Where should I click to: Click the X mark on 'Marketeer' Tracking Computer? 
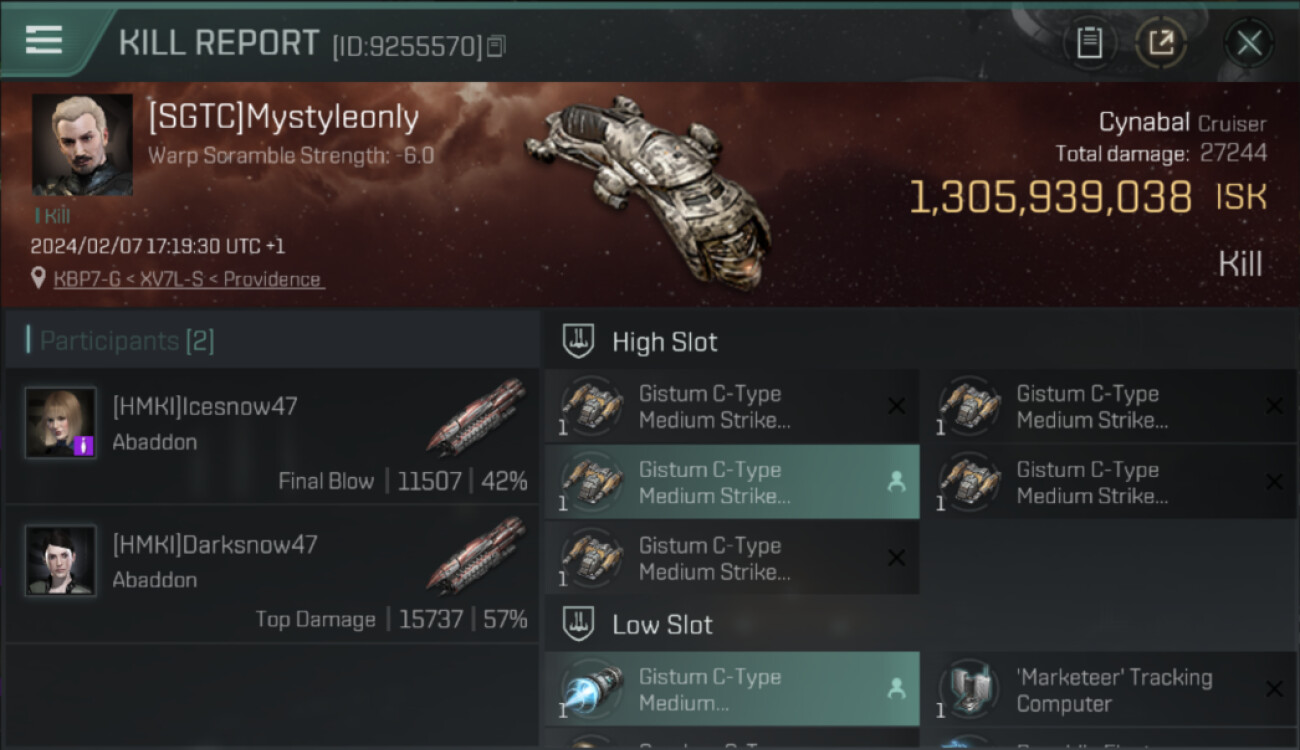[1274, 689]
